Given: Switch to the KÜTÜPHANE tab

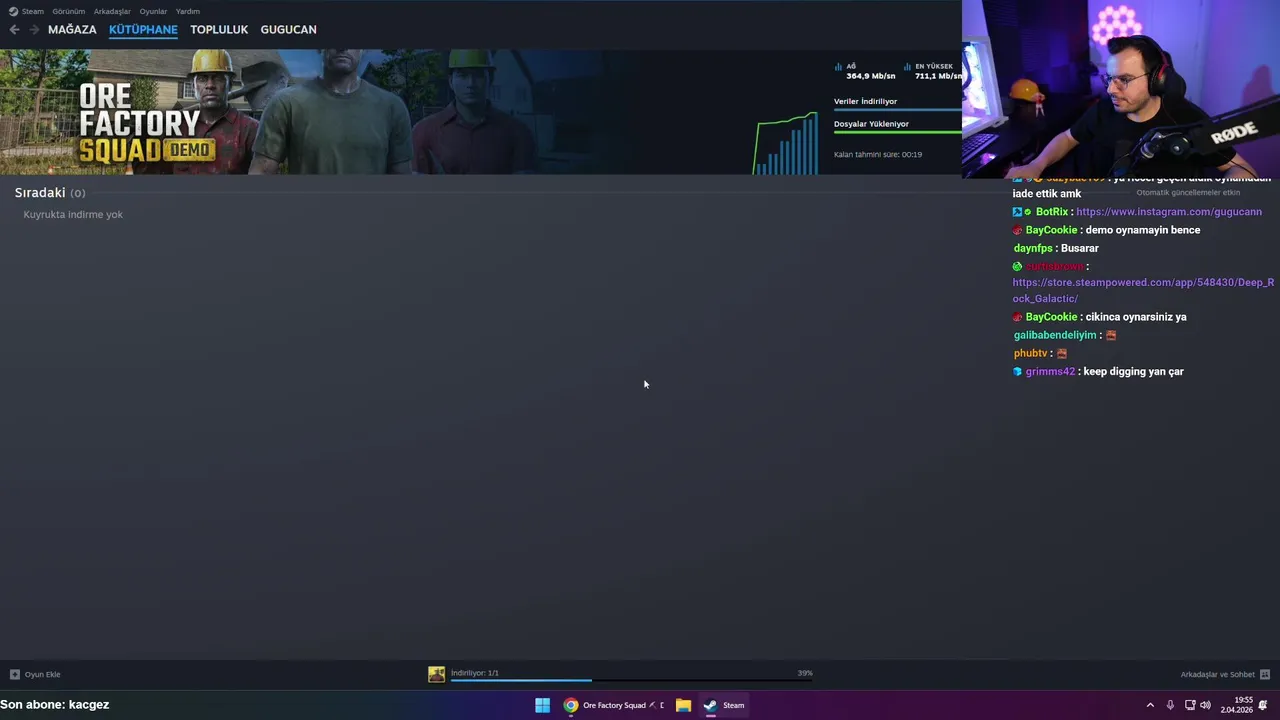Looking at the screenshot, I should (x=143, y=30).
